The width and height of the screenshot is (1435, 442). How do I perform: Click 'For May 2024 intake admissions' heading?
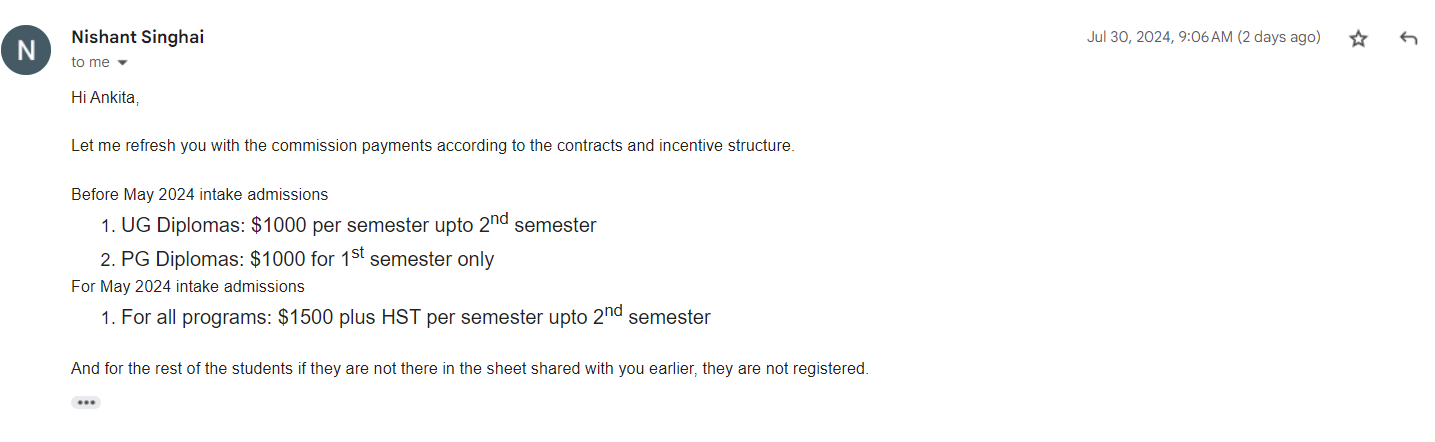click(x=188, y=286)
